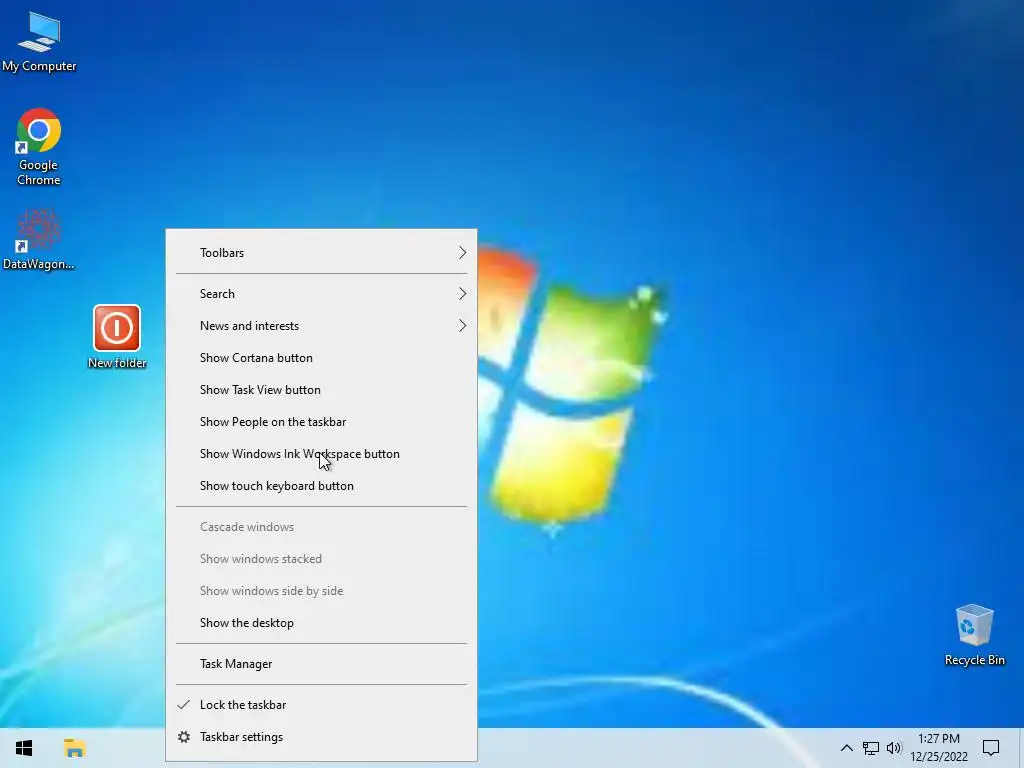Select the red power New folder icon
Viewport: 1024px width, 768px height.
click(117, 336)
